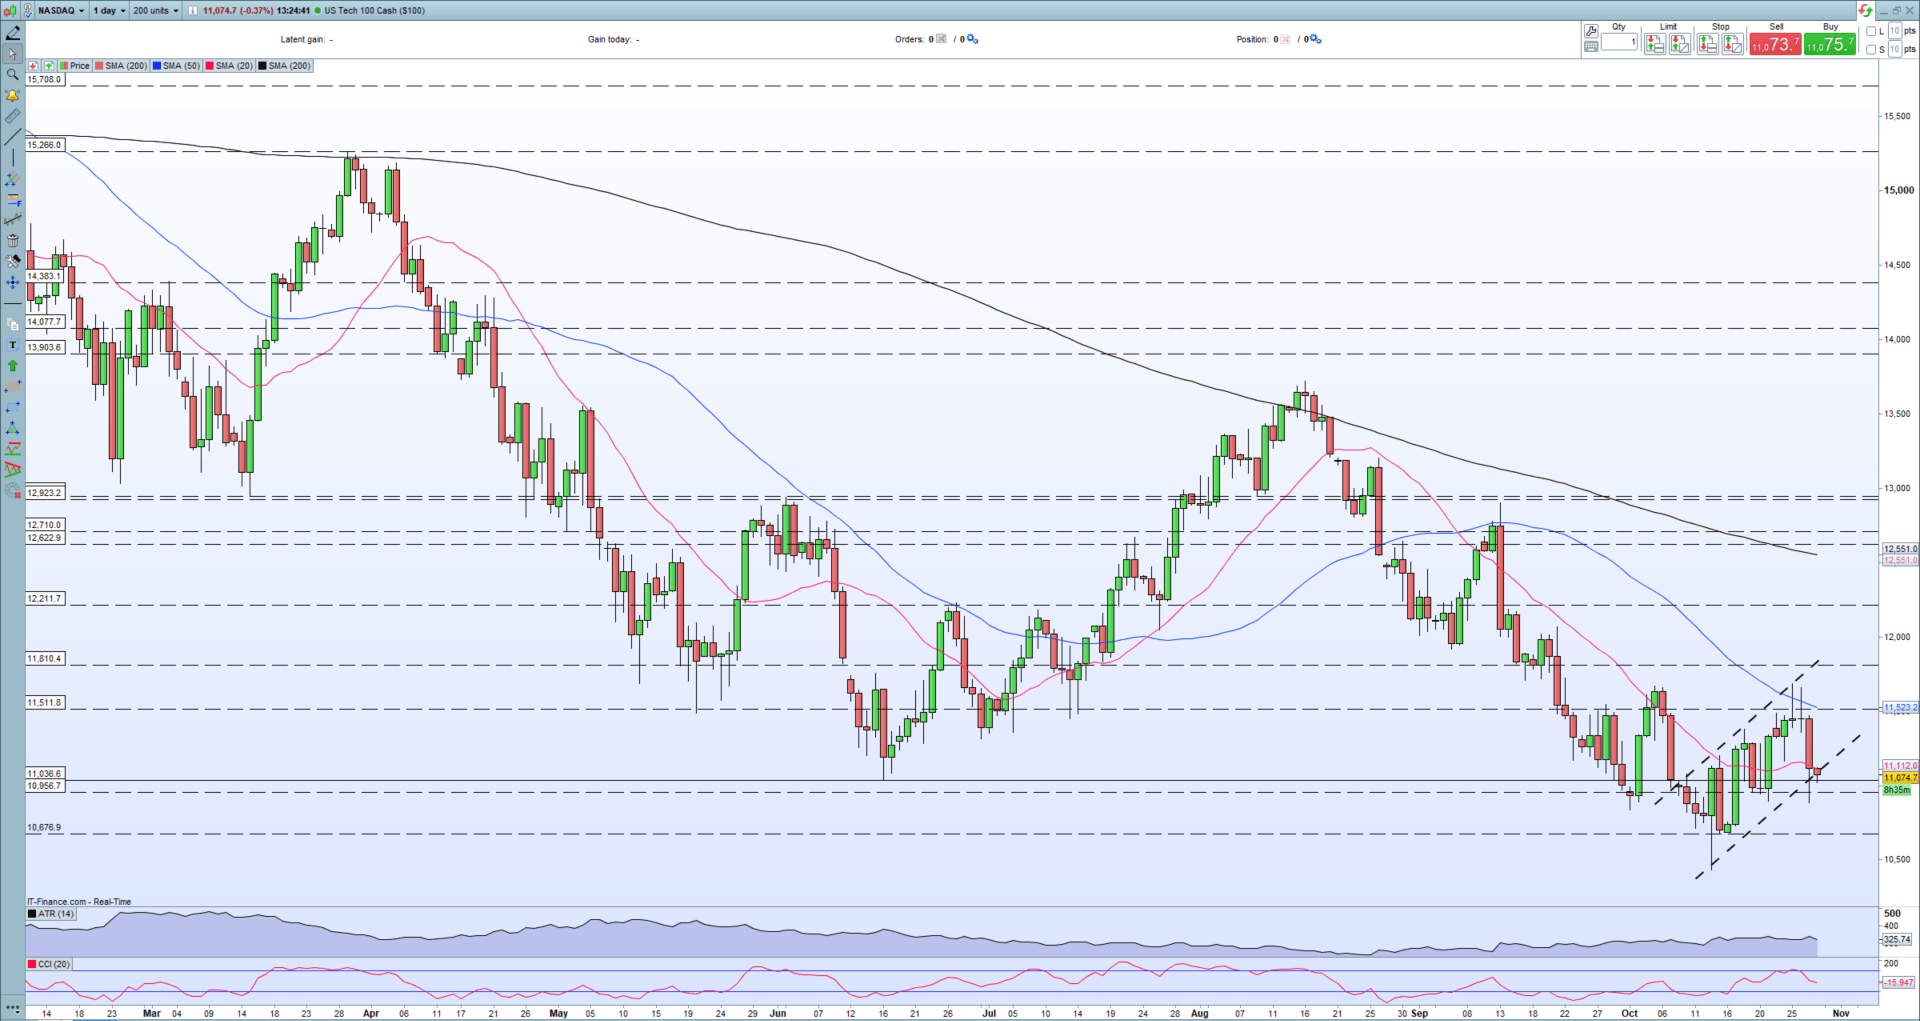Screen dimensions: 1920x1021
Task: Select the text annotation tool
Action: (12, 345)
